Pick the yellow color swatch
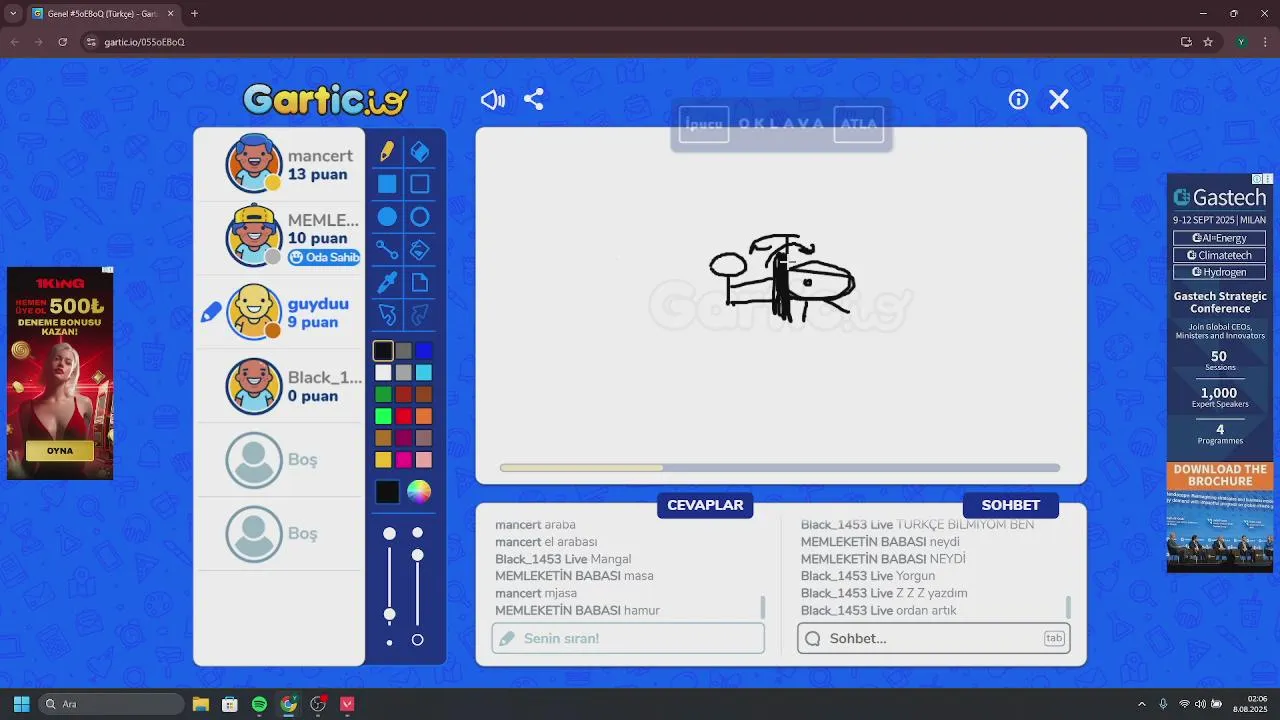This screenshot has height=720, width=1280. (x=383, y=460)
